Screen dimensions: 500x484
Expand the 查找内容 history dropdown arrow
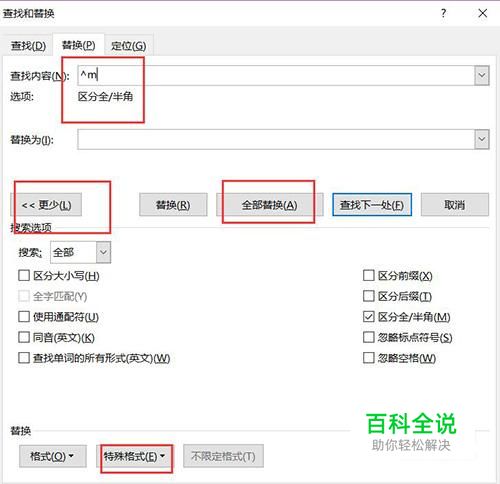pos(482,75)
